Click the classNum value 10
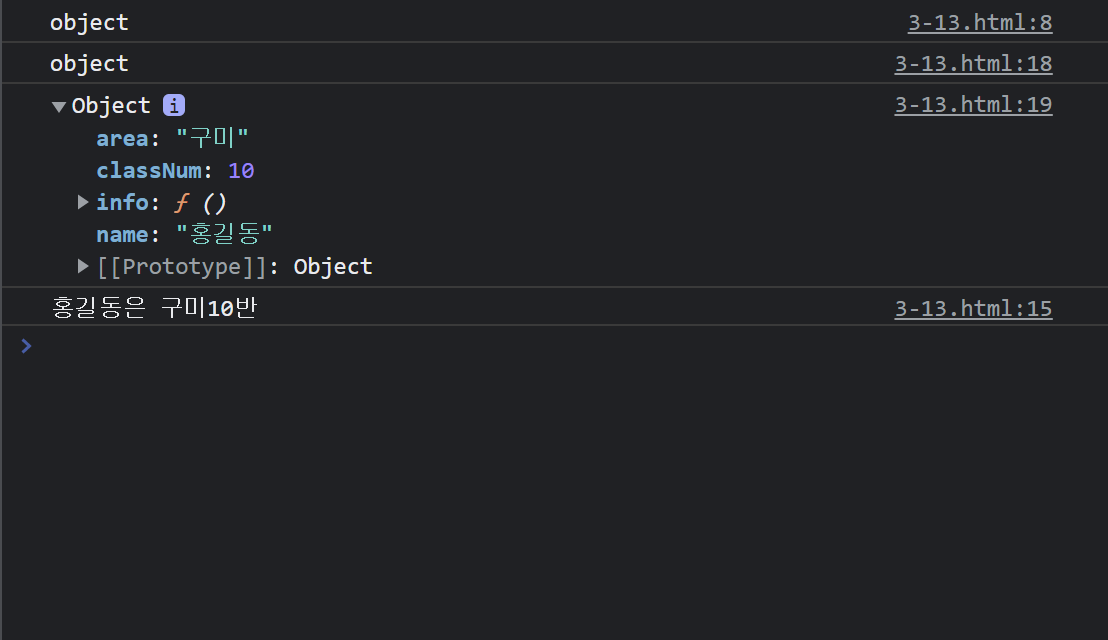 coord(241,170)
